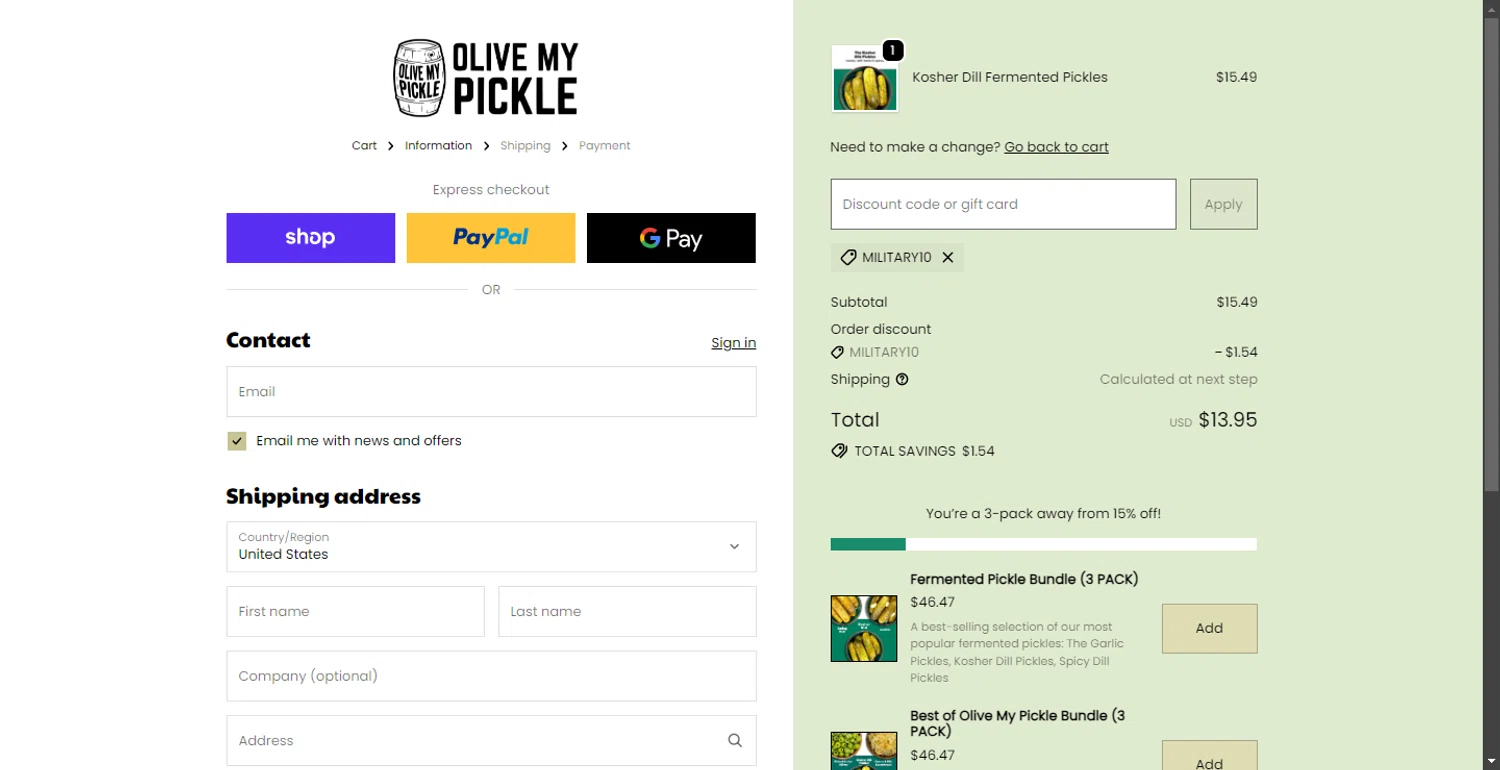Image resolution: width=1500 pixels, height=770 pixels.
Task: Apply the discount code
Action: tap(1223, 204)
